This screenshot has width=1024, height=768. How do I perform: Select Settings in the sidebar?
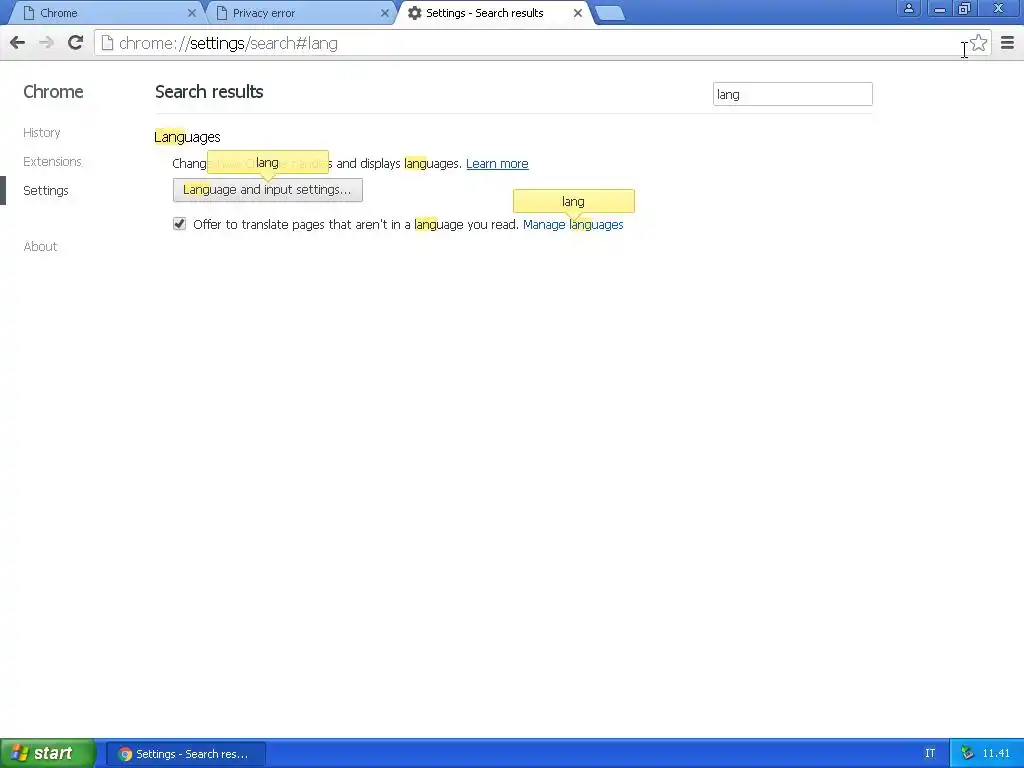point(46,191)
